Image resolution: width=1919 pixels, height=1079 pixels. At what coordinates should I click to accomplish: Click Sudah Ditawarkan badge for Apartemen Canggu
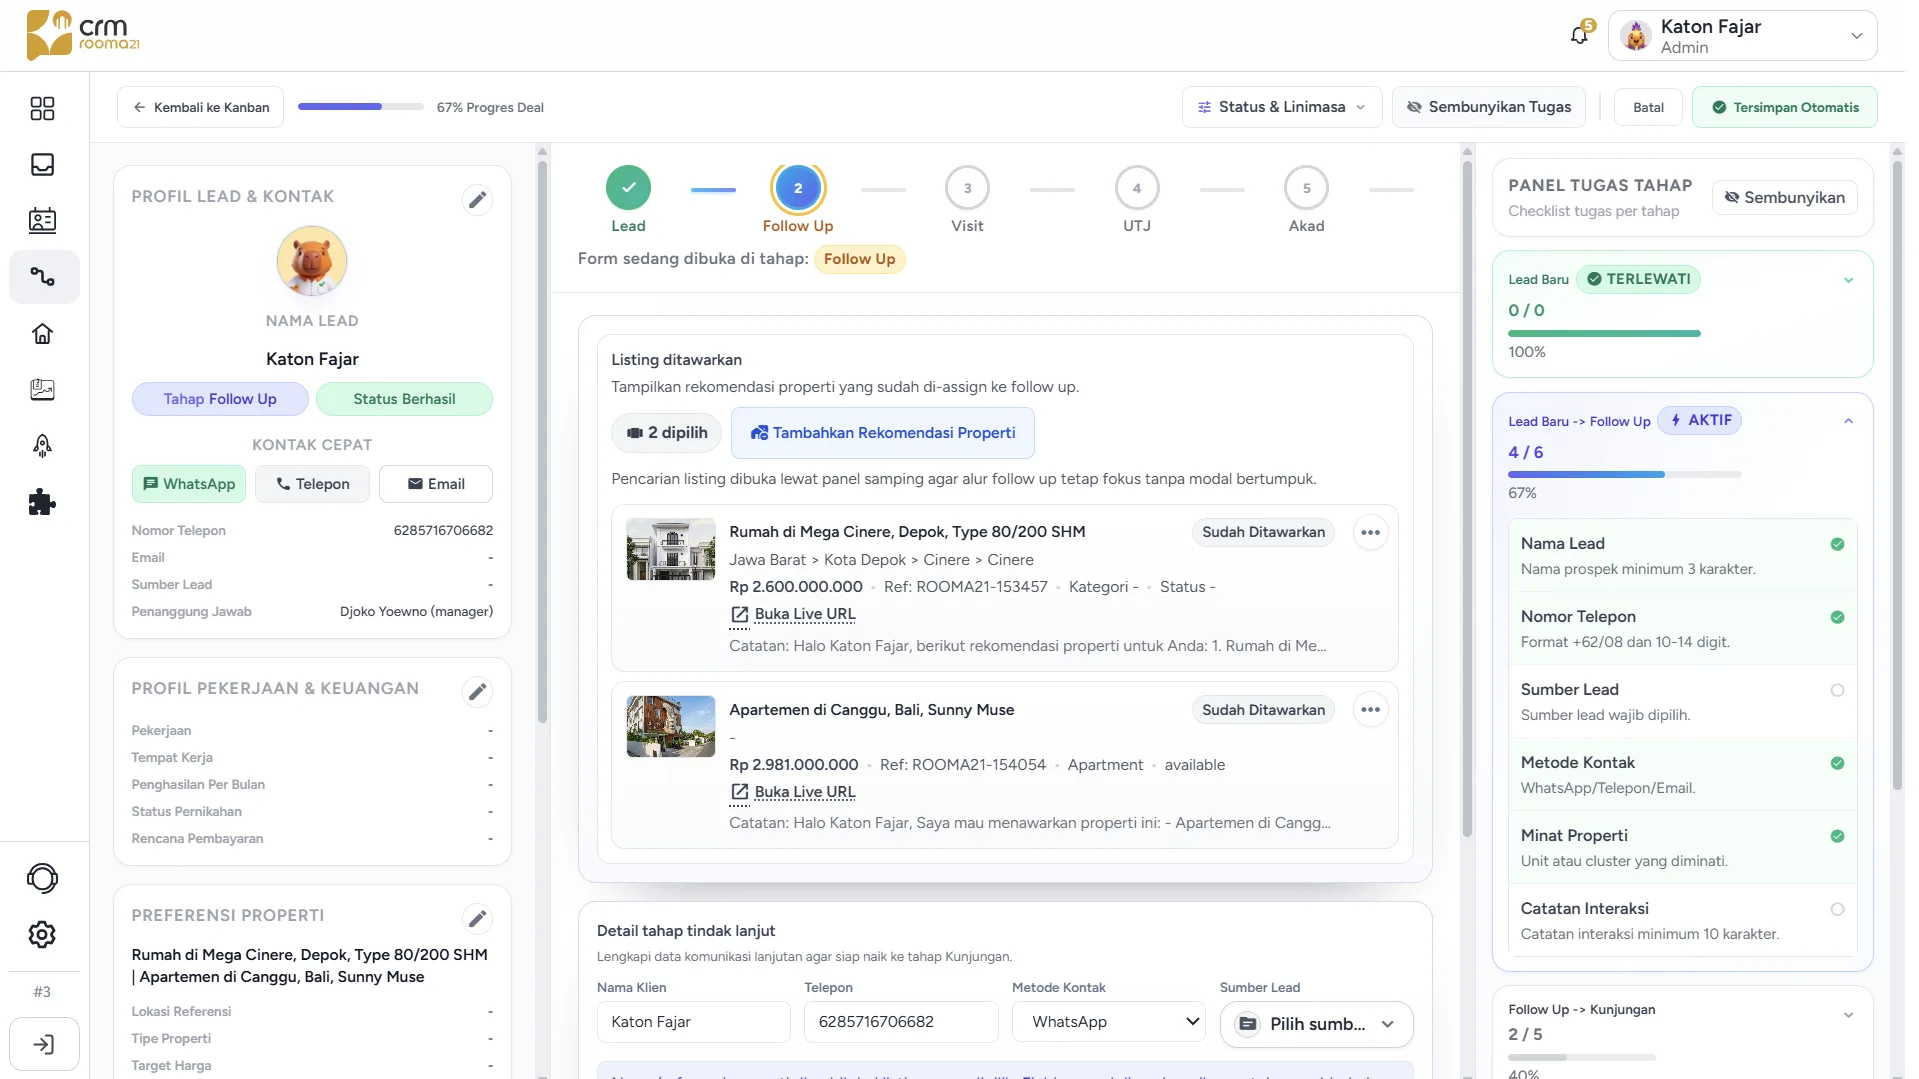pyautogui.click(x=1263, y=710)
